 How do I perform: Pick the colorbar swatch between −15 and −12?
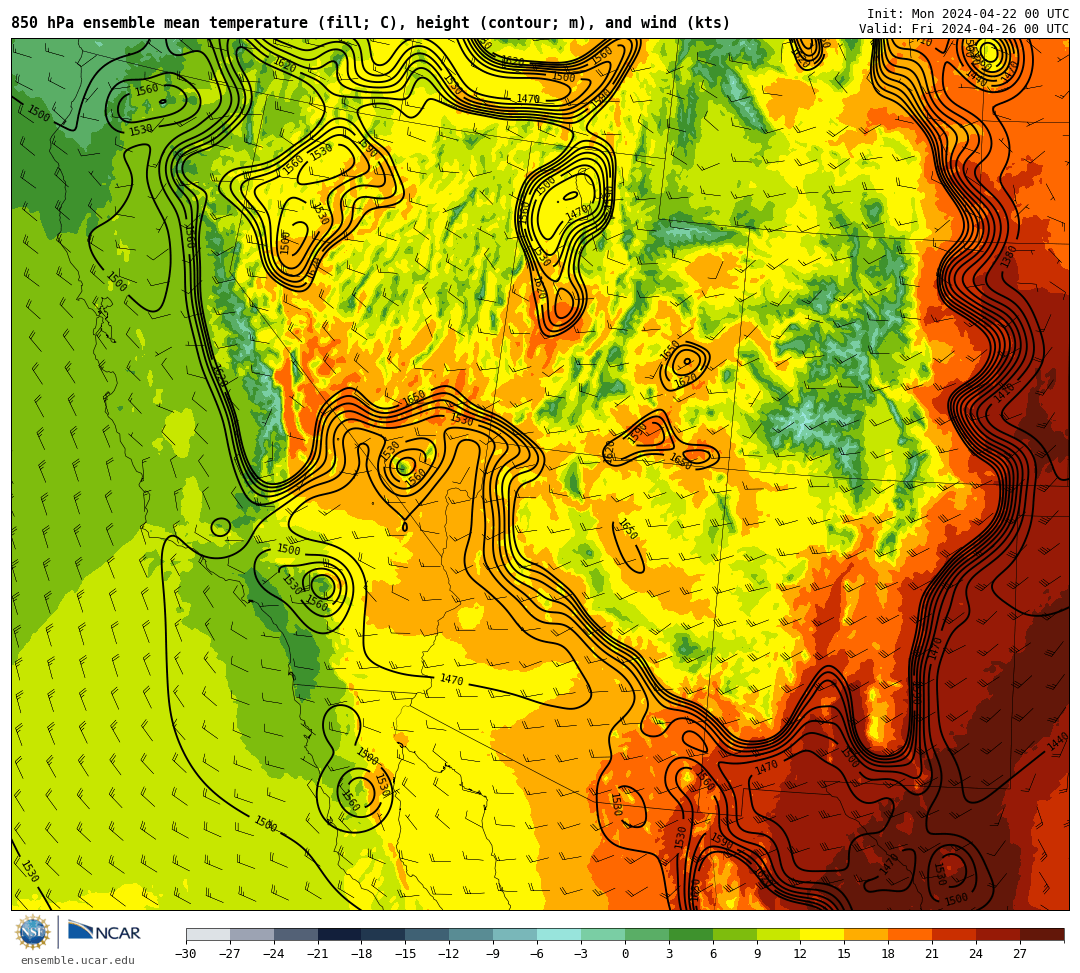coord(428,934)
